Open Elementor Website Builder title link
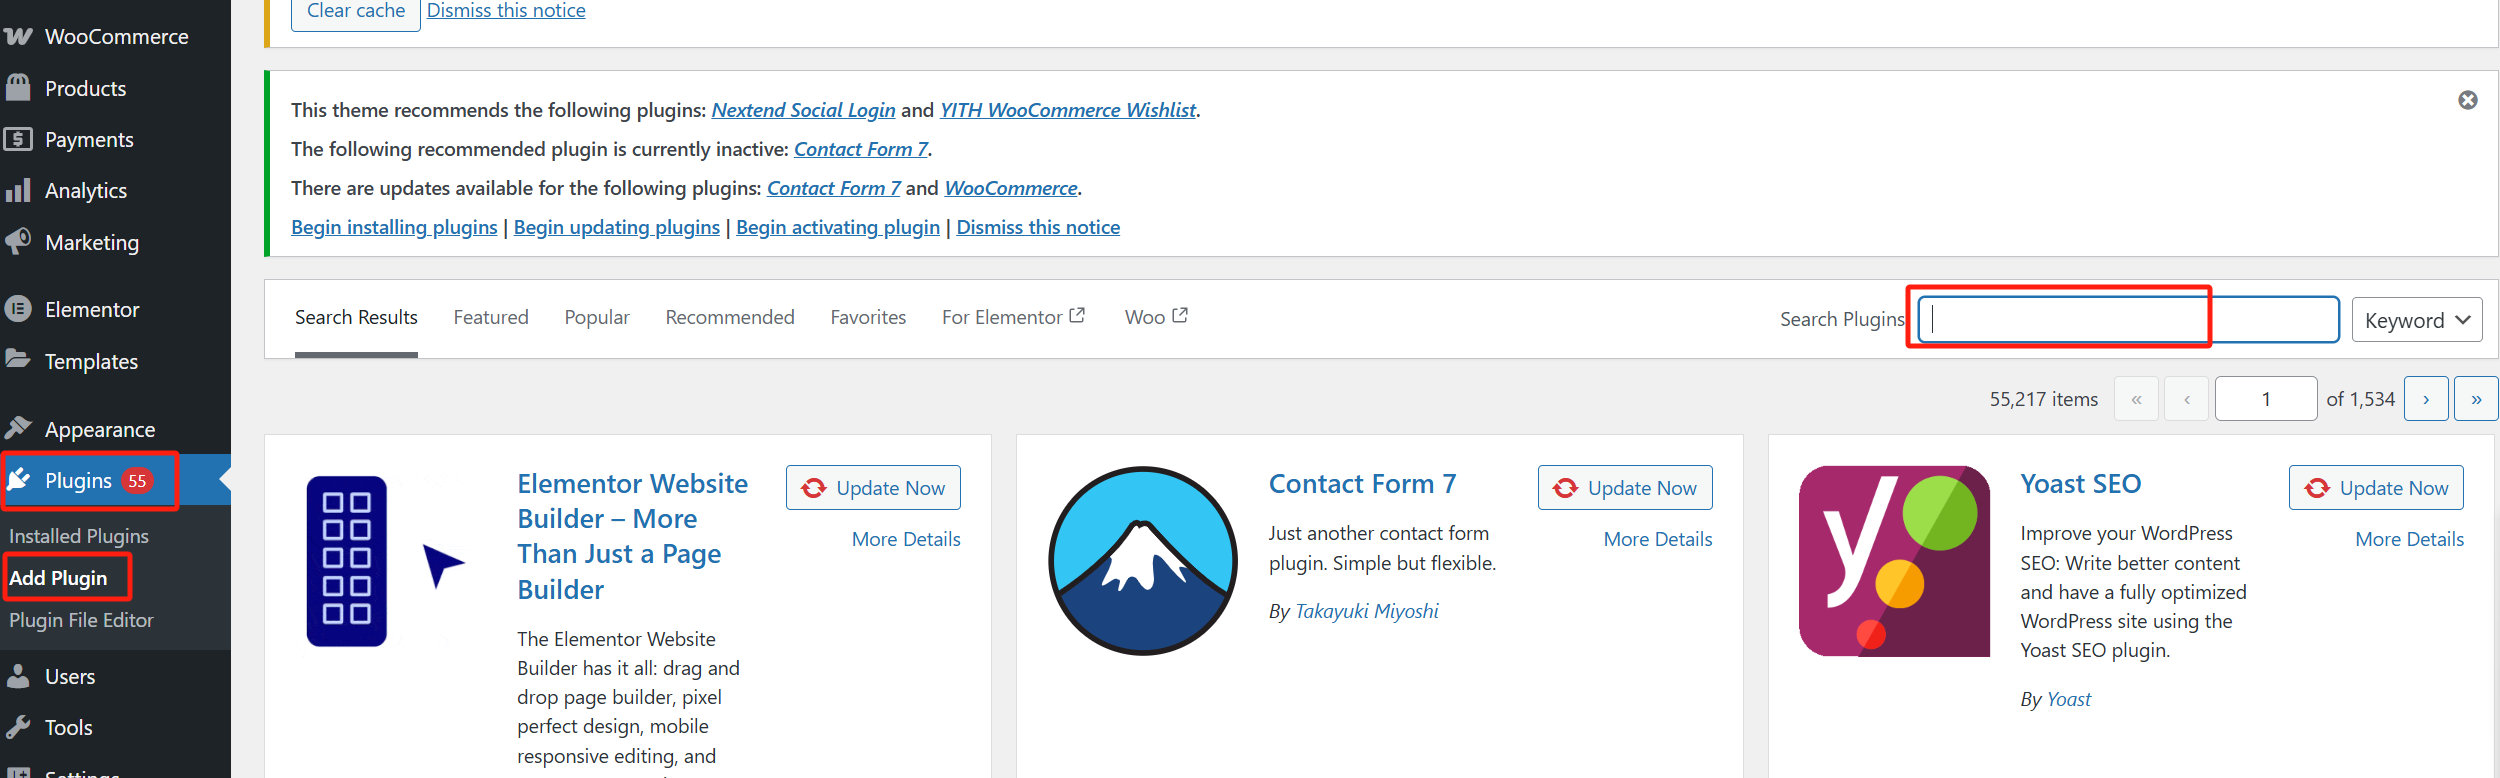This screenshot has height=778, width=2500. [x=632, y=536]
